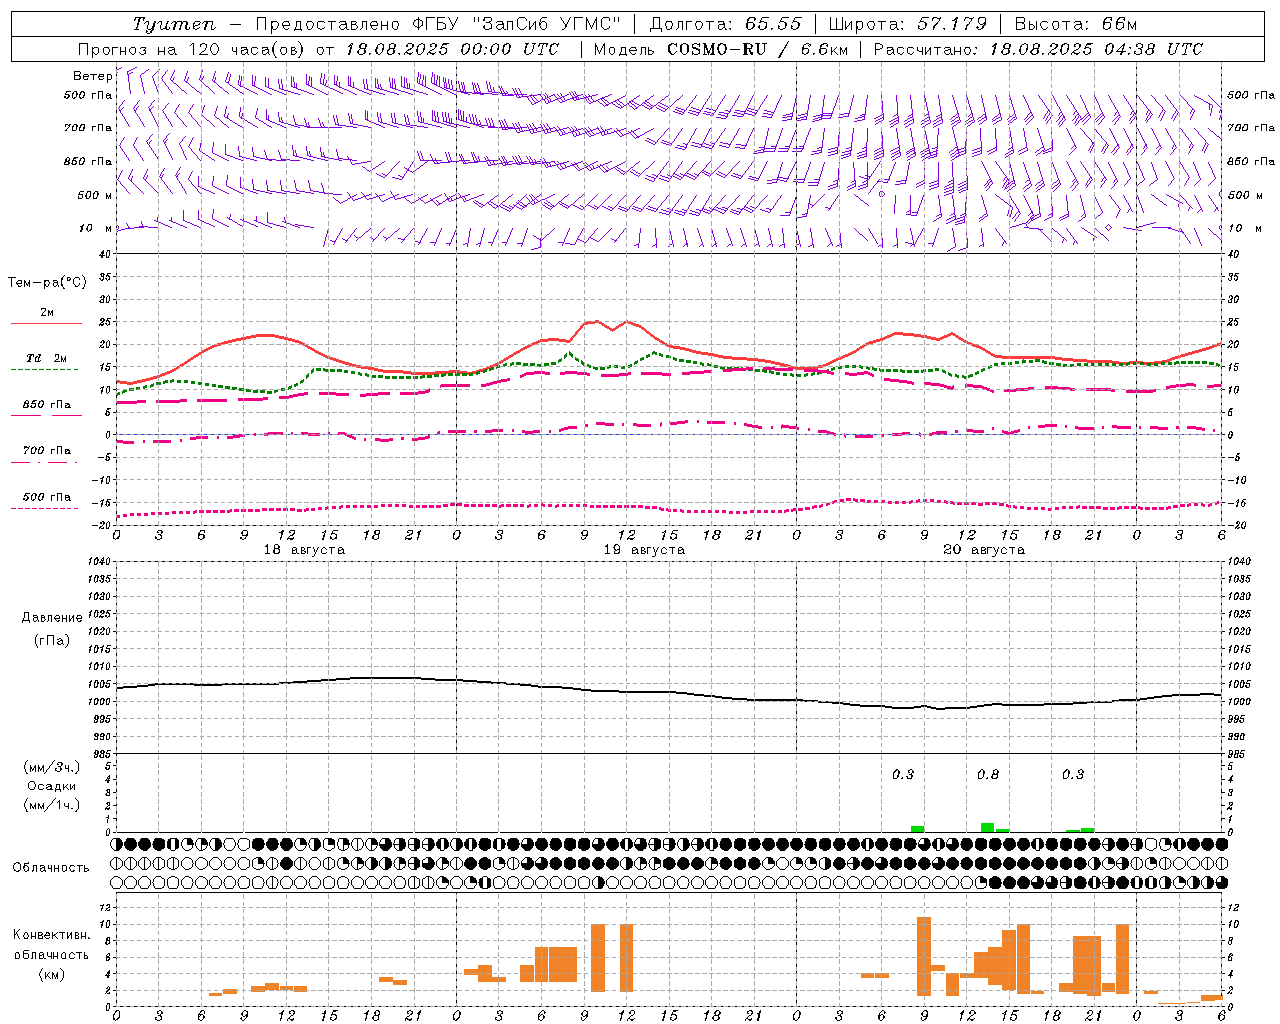Click the "Долгота: 65.55" longitude value
Viewport: 1280px width, 1024px height.
[725, 24]
